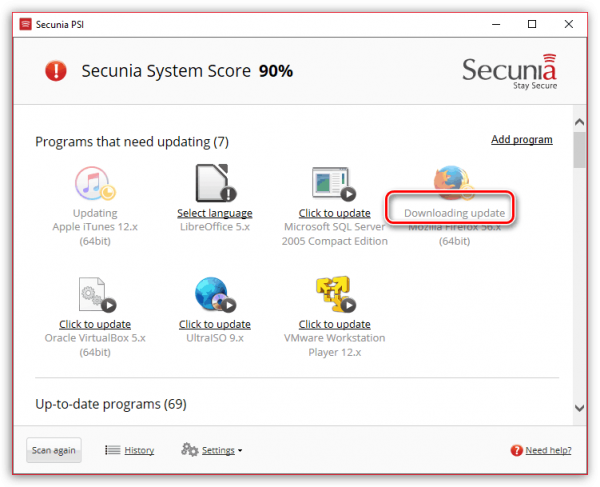600x487 pixels.
Task: Click to update UltraISO 9.x
Action: (215, 325)
